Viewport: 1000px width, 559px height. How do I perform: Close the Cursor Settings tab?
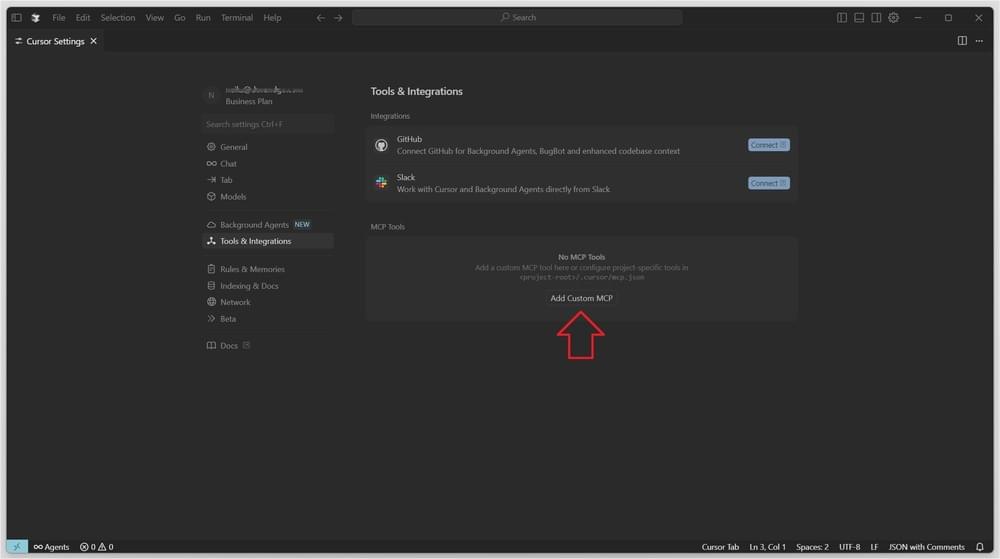point(94,41)
